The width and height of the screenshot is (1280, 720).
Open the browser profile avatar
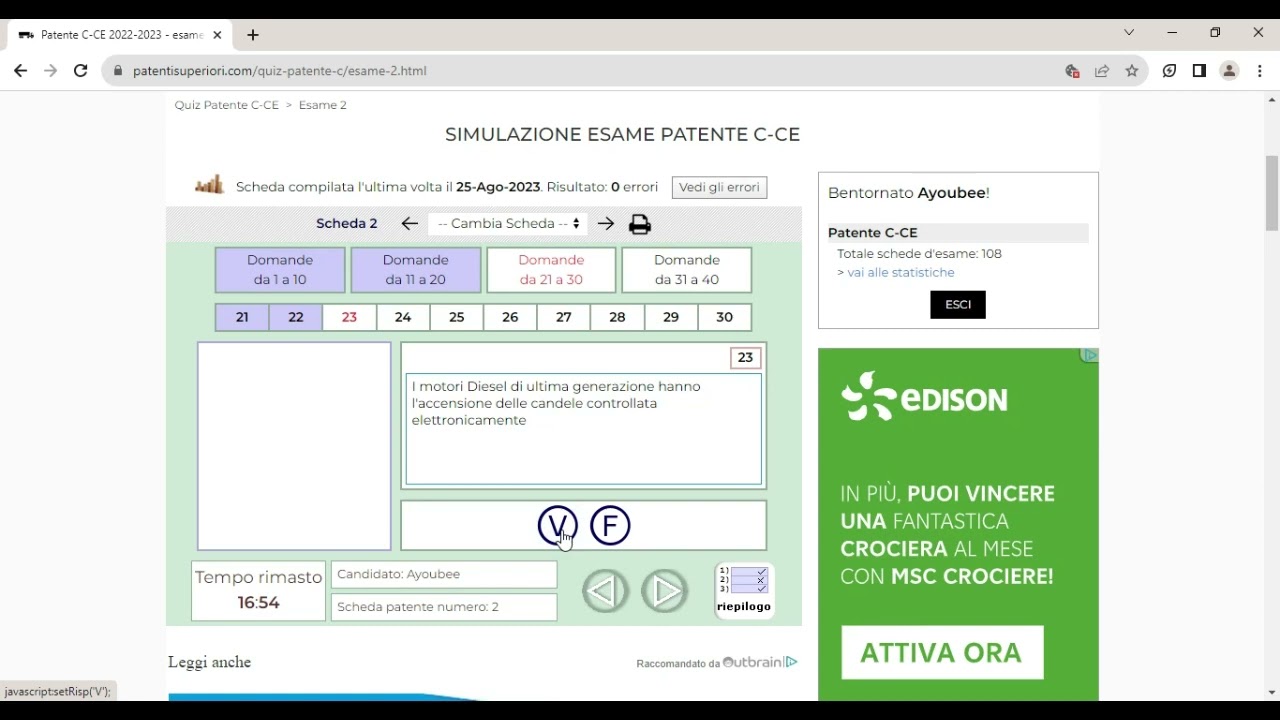point(1230,71)
